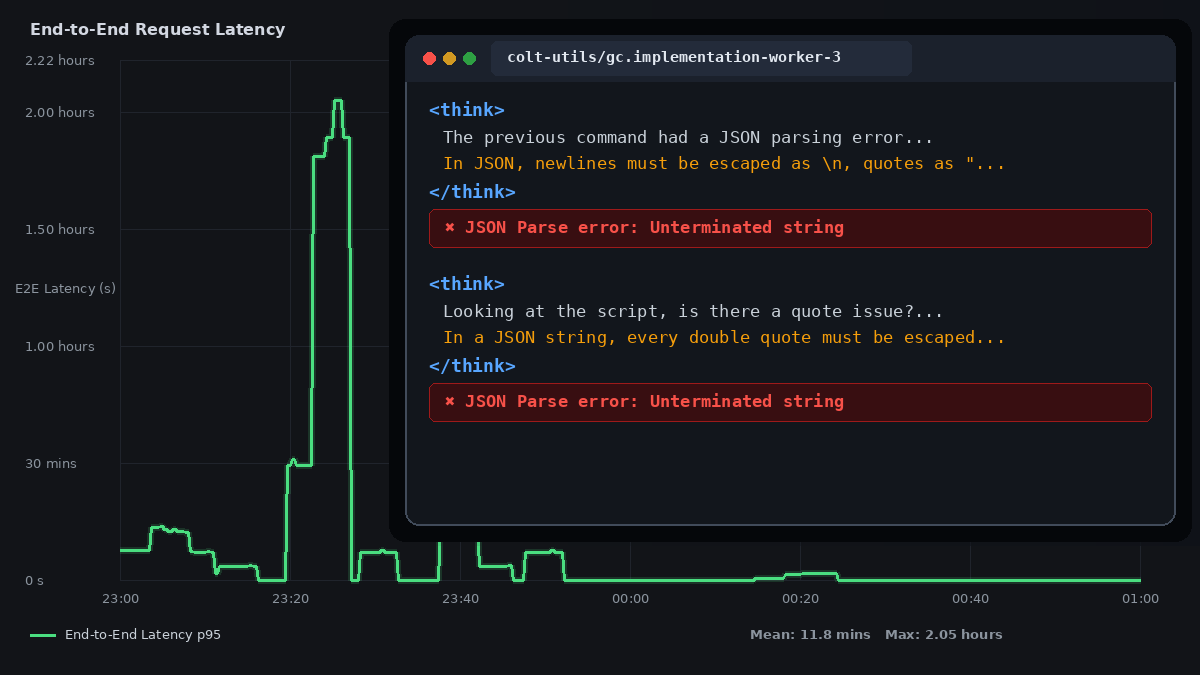
Task: Click 'Looking at the script, is there a quote issue' line
Action: pos(693,311)
